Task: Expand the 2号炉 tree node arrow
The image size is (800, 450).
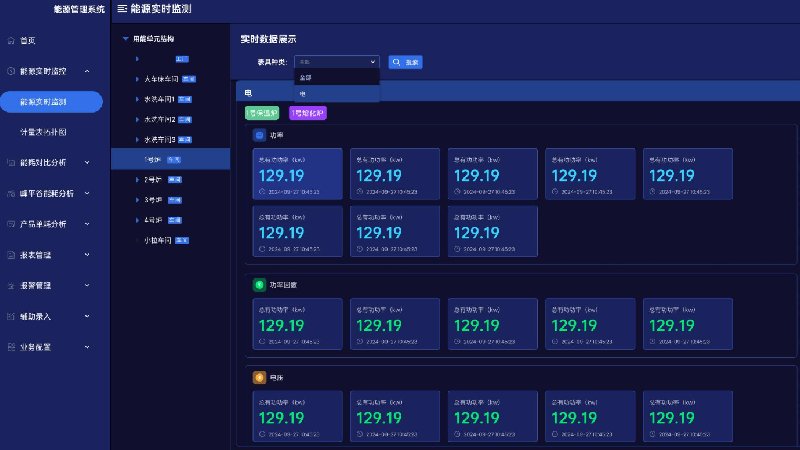Action: point(137,180)
